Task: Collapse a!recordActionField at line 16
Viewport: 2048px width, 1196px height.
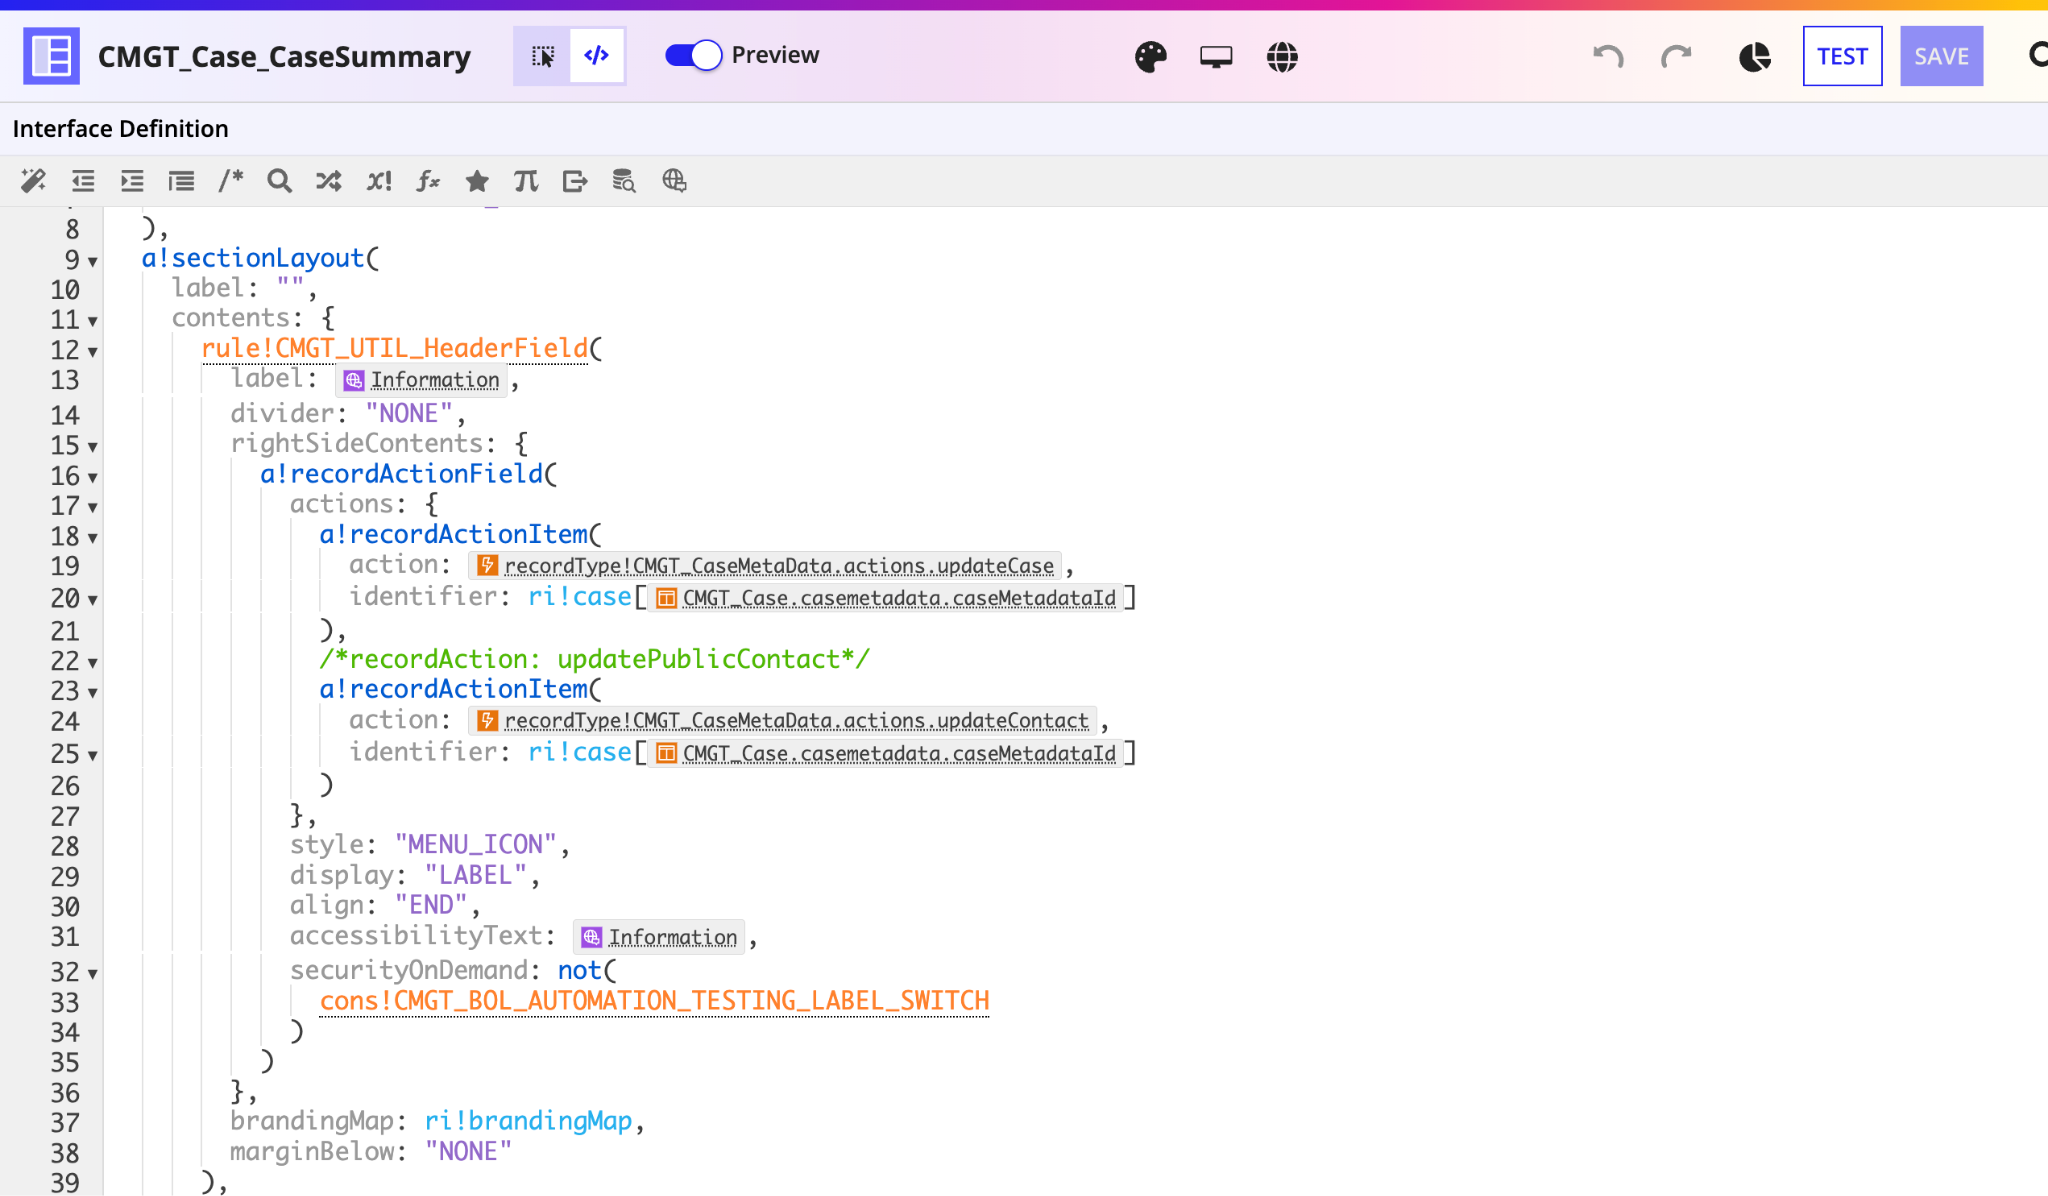Action: 93,478
